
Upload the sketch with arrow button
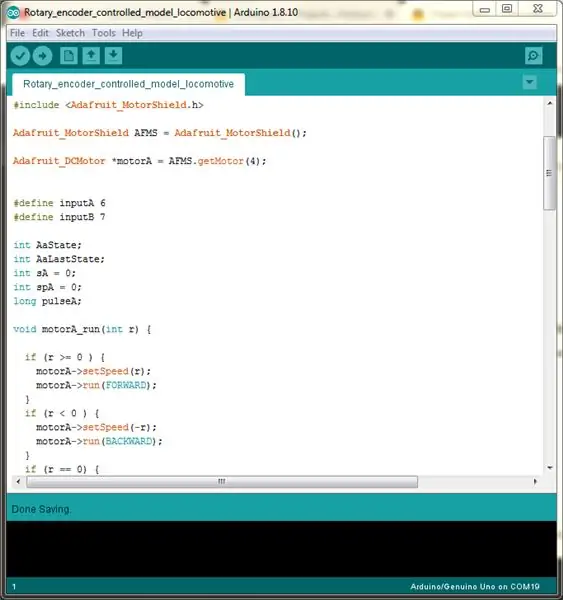coord(42,56)
